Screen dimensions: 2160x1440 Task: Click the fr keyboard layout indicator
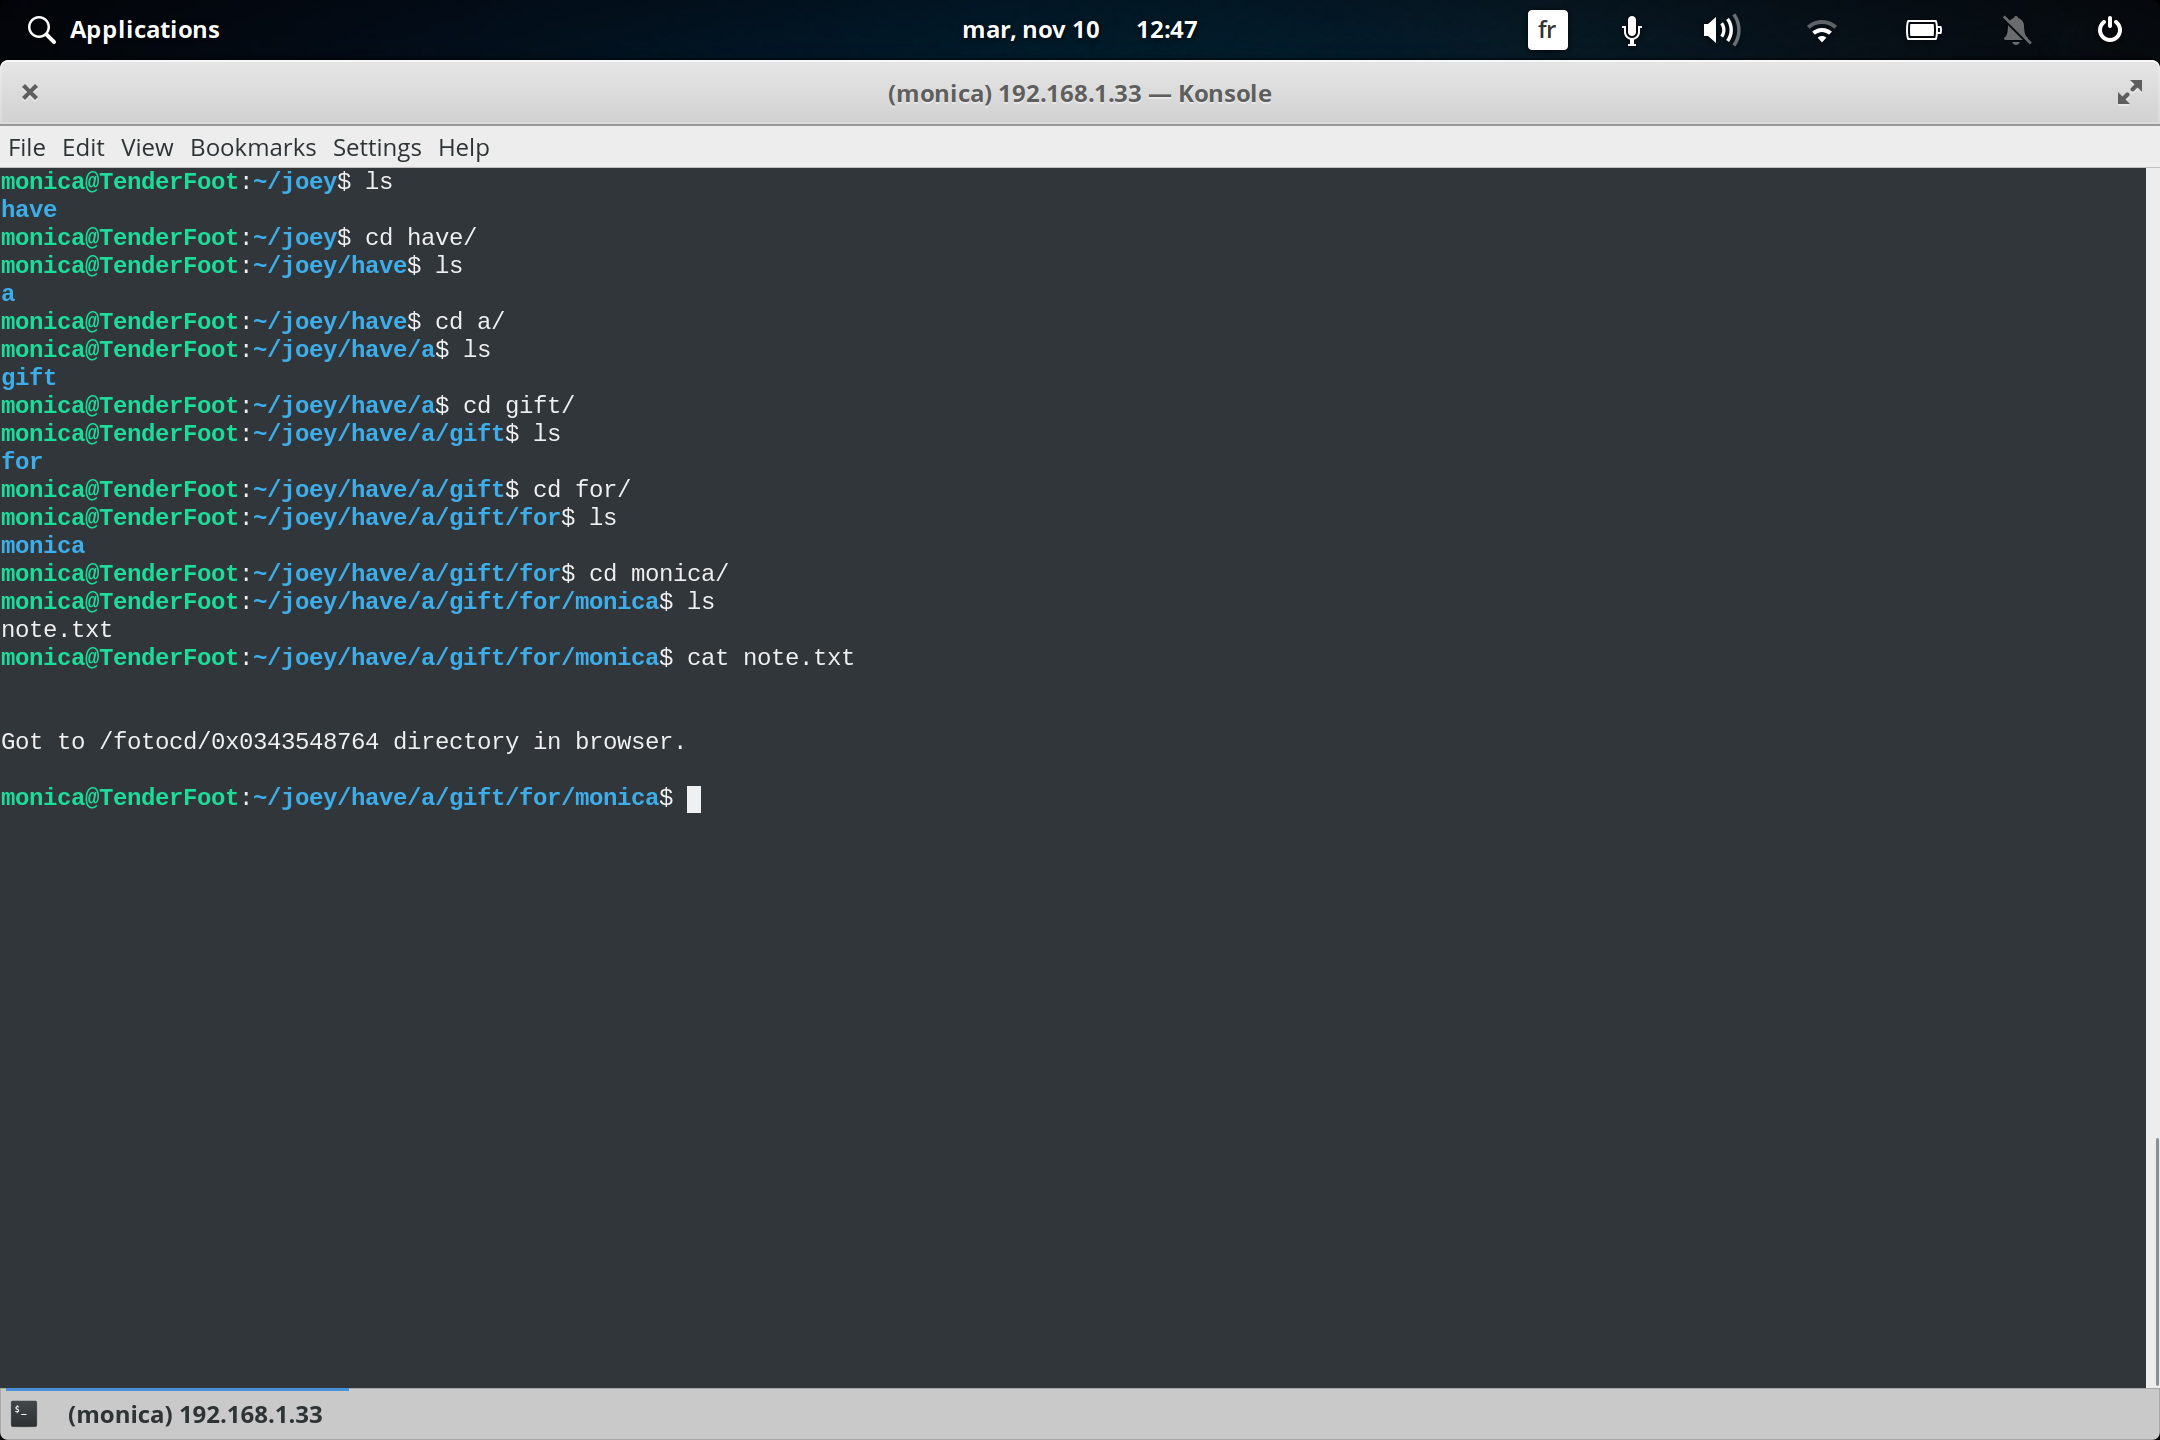click(1546, 29)
